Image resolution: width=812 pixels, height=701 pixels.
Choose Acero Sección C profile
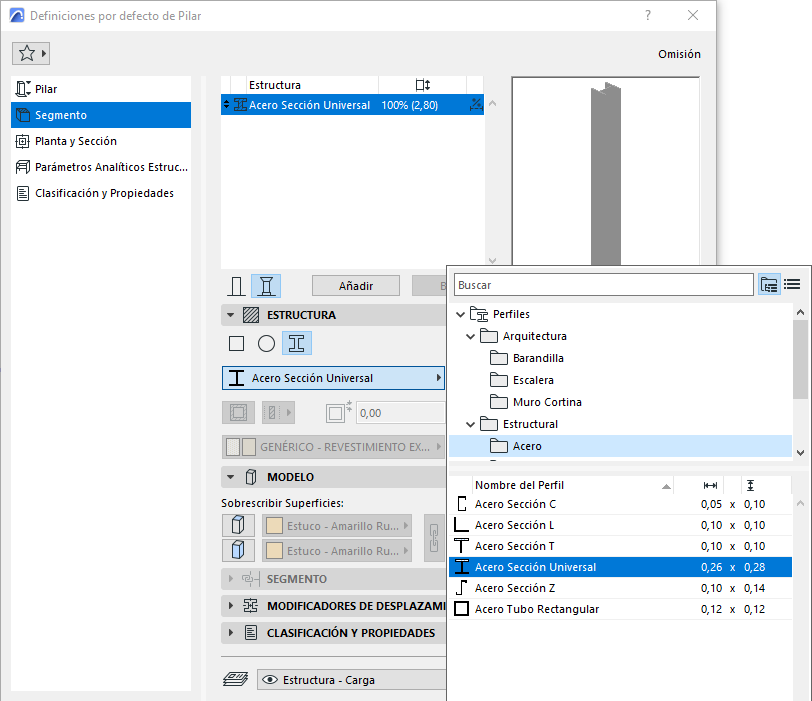[x=620, y=504]
